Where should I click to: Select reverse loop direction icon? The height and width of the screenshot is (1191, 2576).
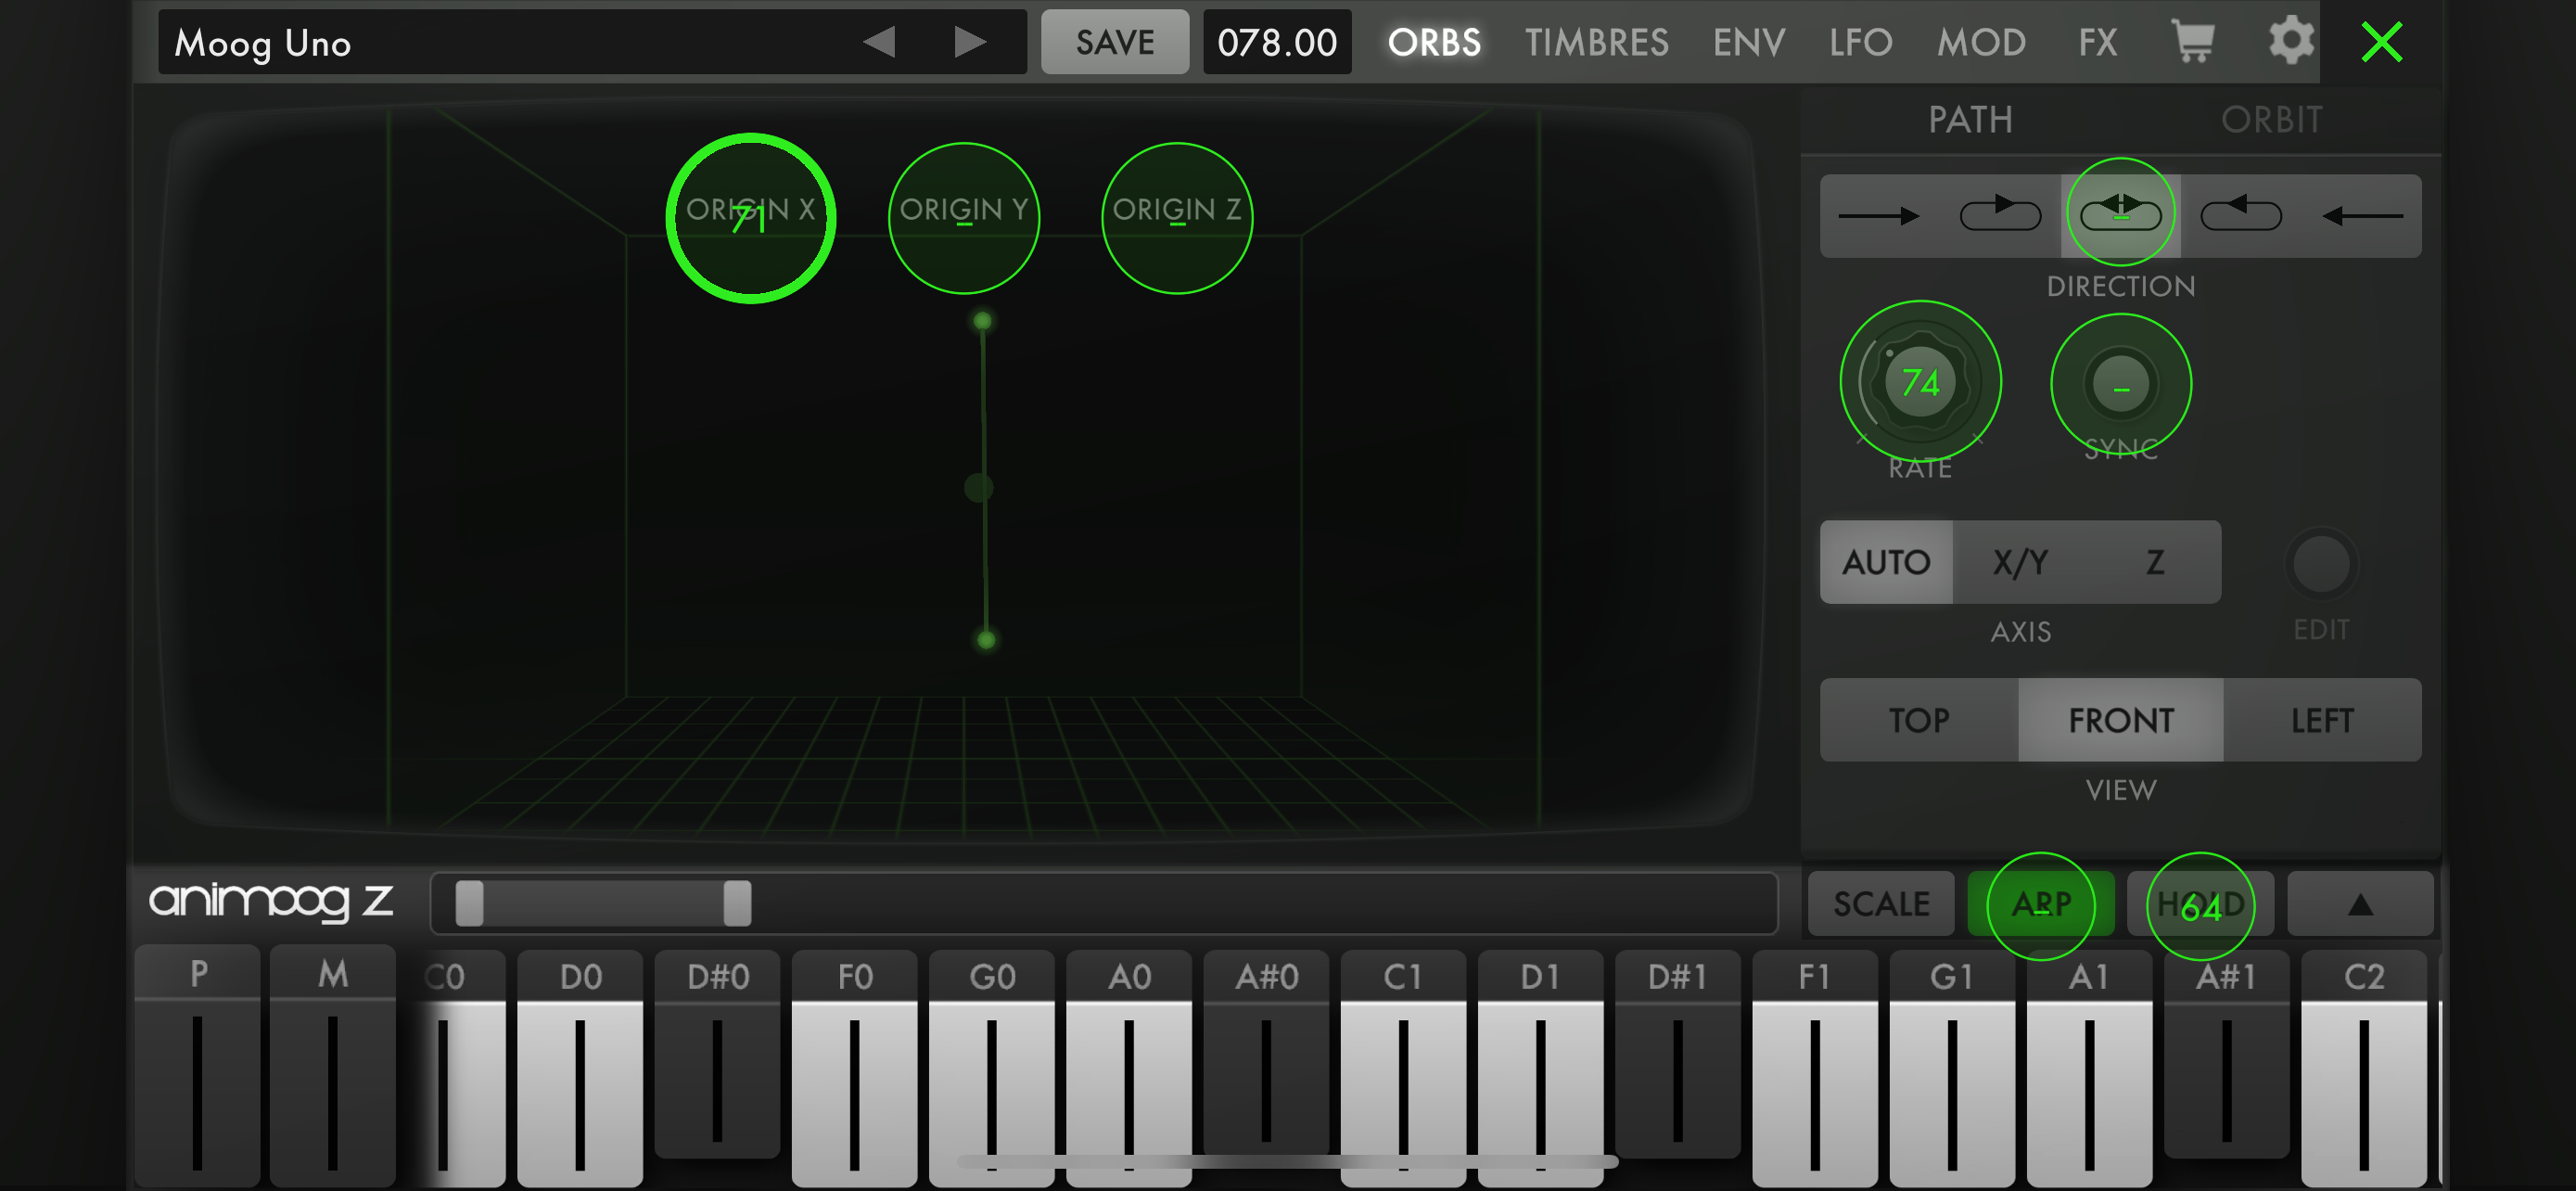coord(2241,215)
